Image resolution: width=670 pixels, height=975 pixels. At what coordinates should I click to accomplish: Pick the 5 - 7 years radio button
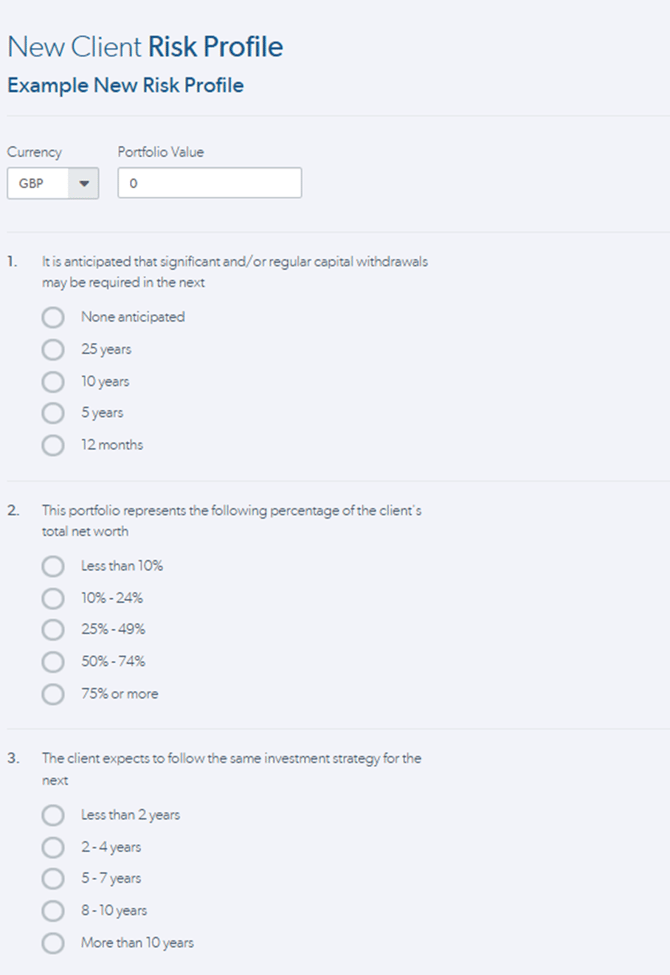pos(53,879)
